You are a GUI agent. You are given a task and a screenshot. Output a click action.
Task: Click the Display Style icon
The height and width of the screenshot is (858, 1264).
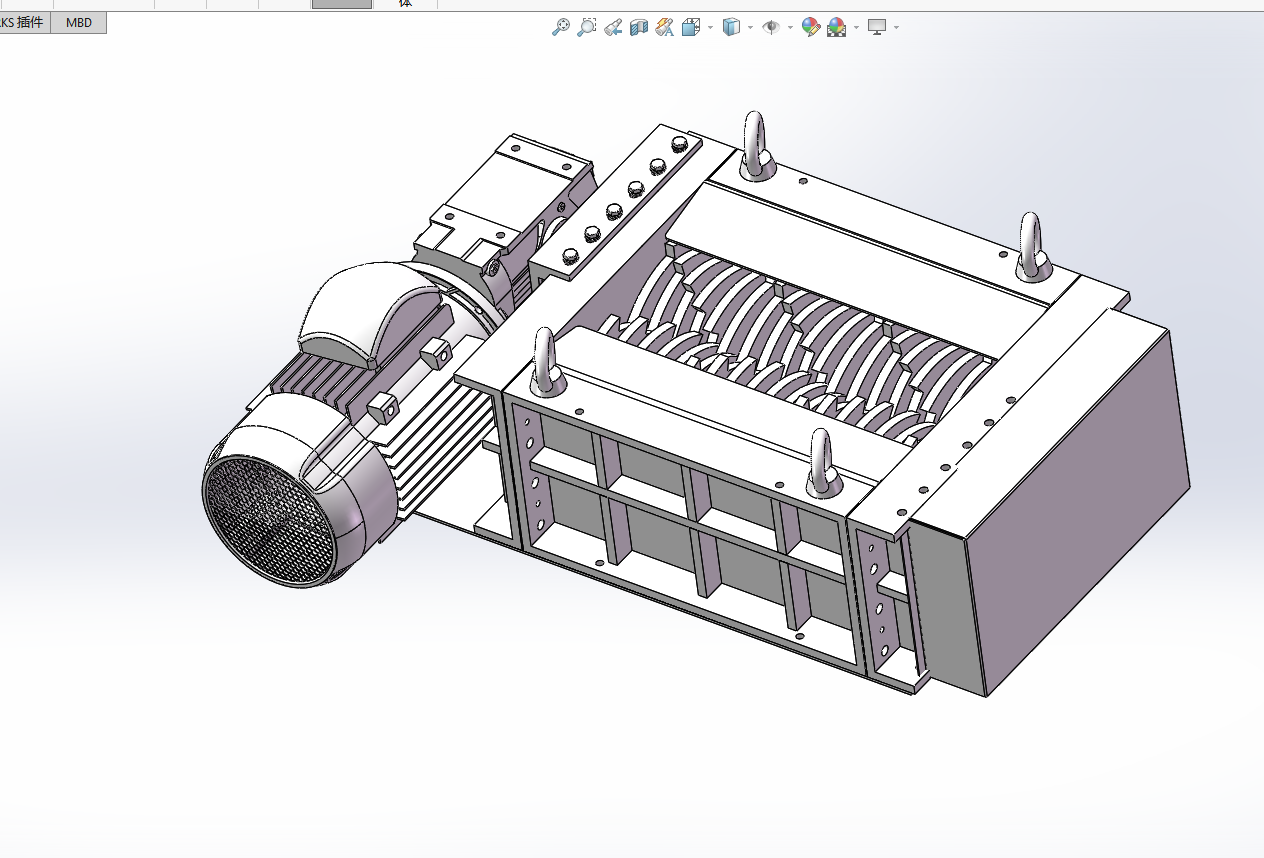tap(731, 27)
